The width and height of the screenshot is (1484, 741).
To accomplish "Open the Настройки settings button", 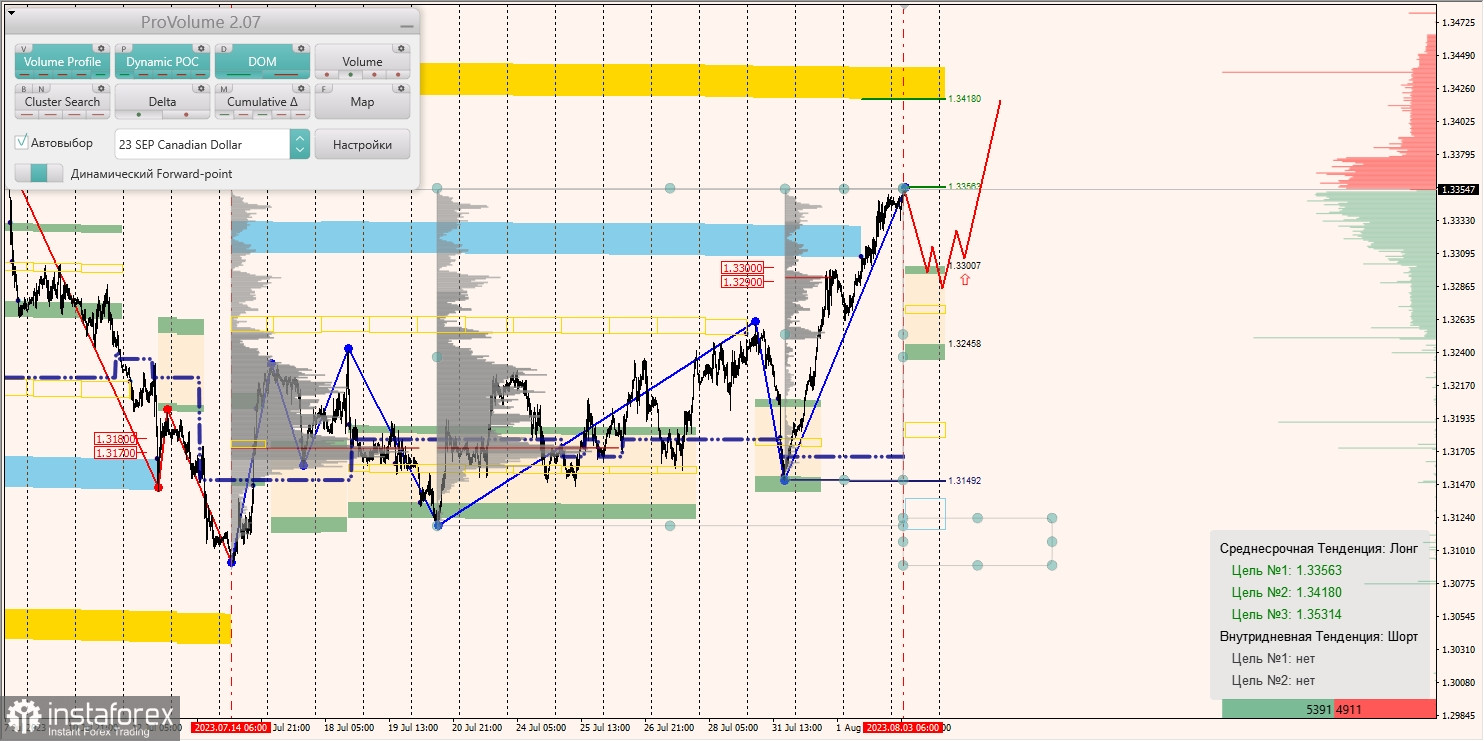I will [x=362, y=145].
